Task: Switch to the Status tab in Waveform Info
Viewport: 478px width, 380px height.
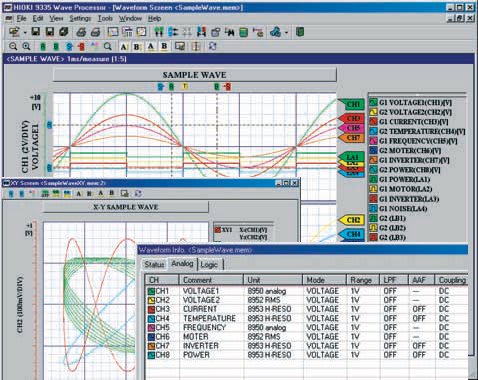Action: tap(154, 264)
